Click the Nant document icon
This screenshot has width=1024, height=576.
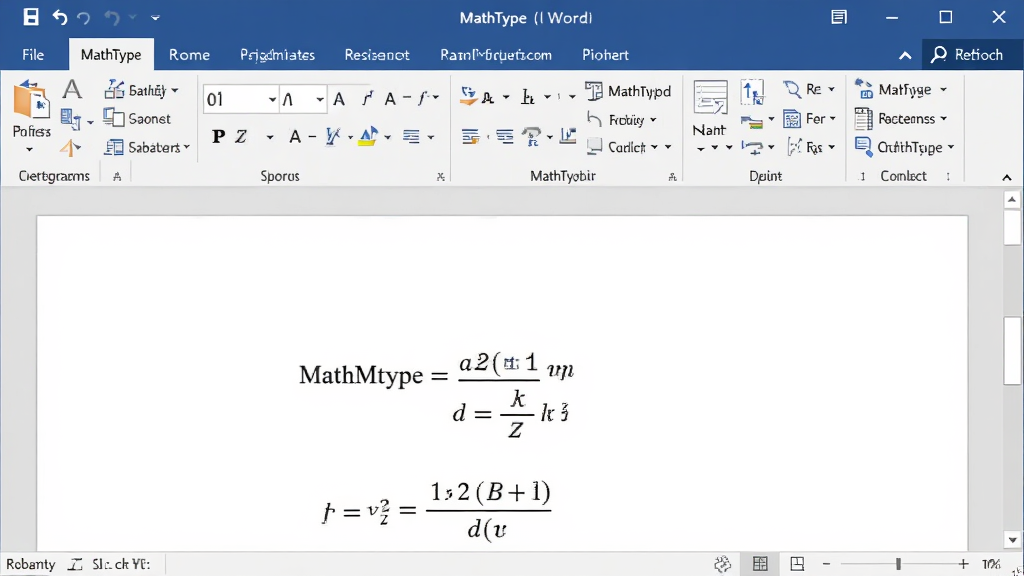click(710, 99)
